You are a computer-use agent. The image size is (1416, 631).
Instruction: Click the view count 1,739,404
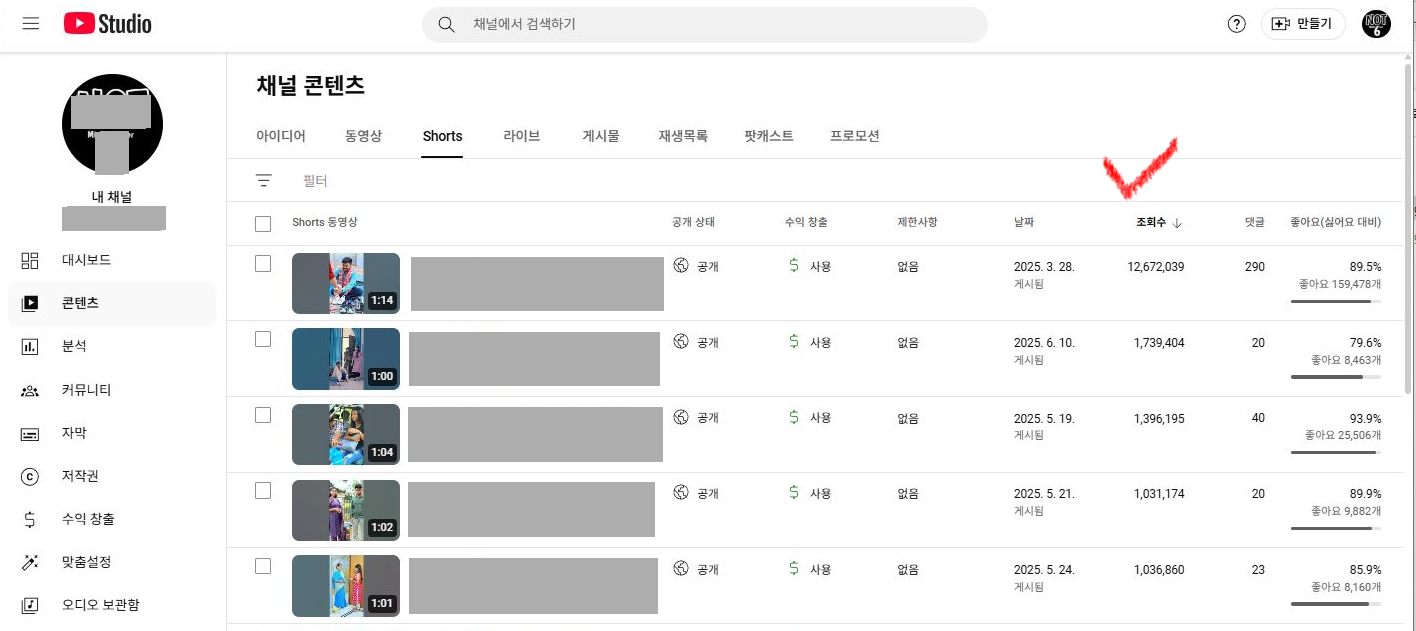click(x=1159, y=343)
